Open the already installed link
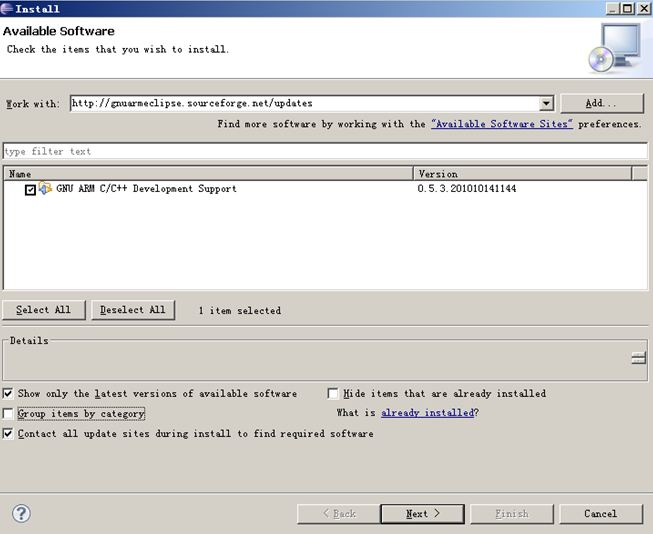The image size is (653, 534). tap(428, 413)
